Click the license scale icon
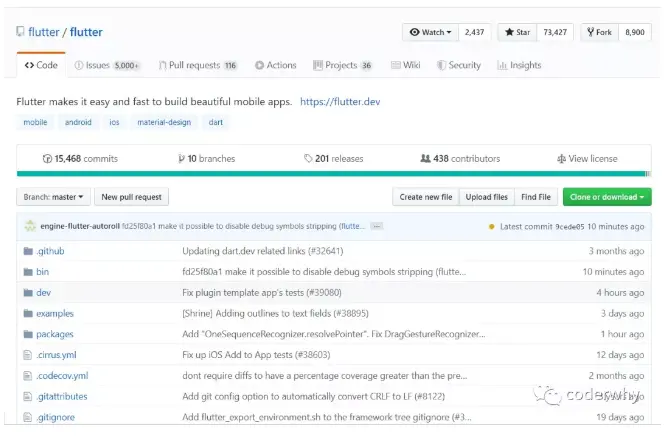 point(562,159)
